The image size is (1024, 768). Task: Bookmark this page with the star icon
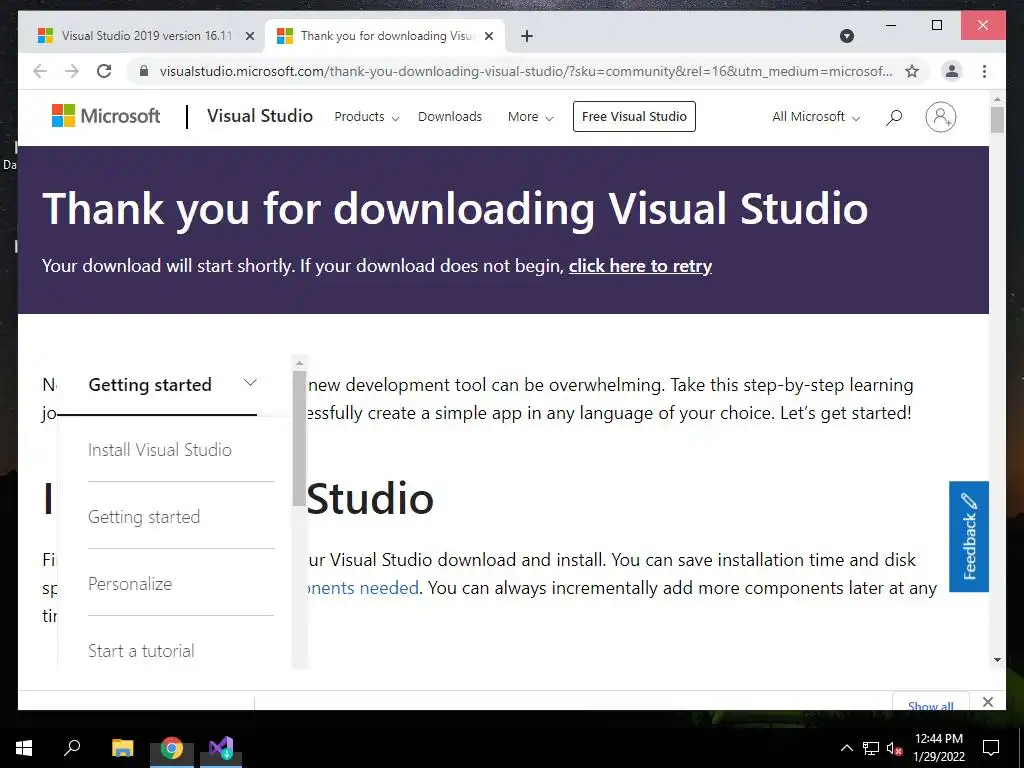point(912,71)
